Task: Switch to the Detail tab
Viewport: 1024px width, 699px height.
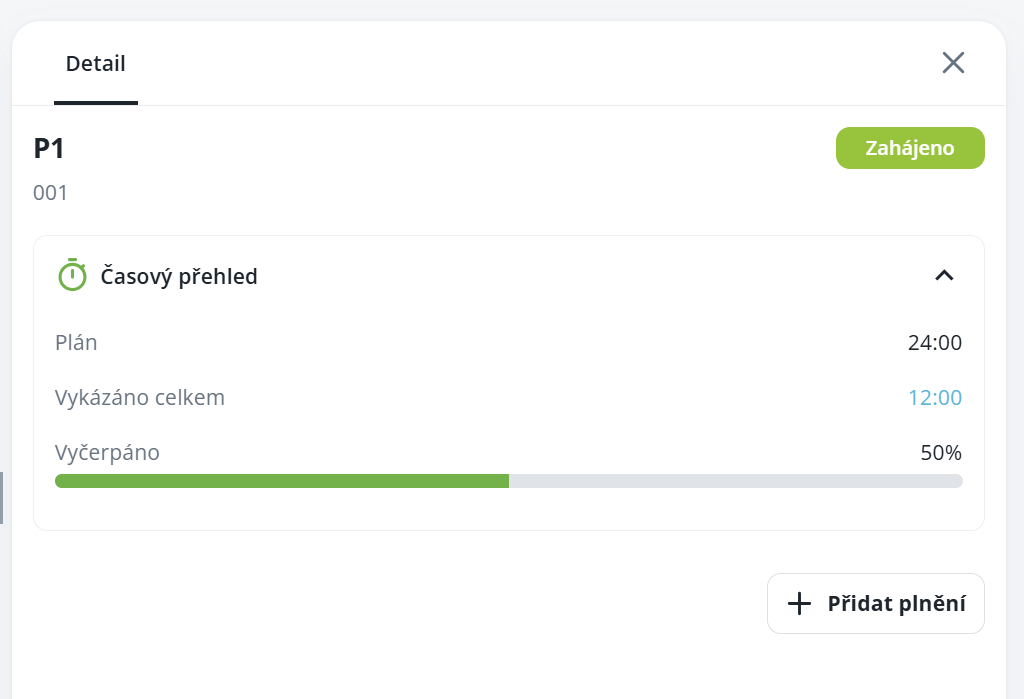Action: click(x=96, y=64)
